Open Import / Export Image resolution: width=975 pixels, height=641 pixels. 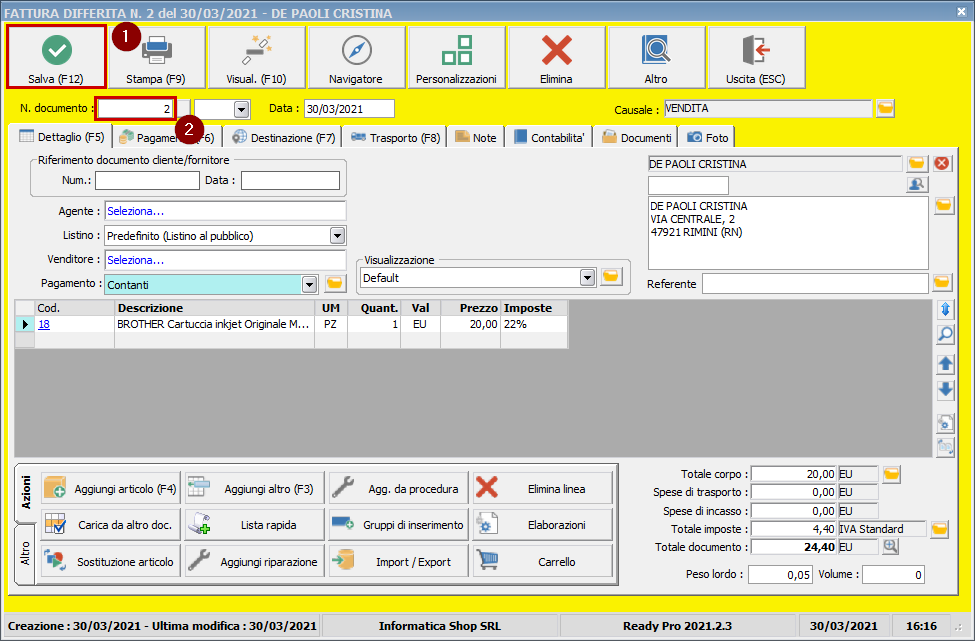[x=399, y=561]
